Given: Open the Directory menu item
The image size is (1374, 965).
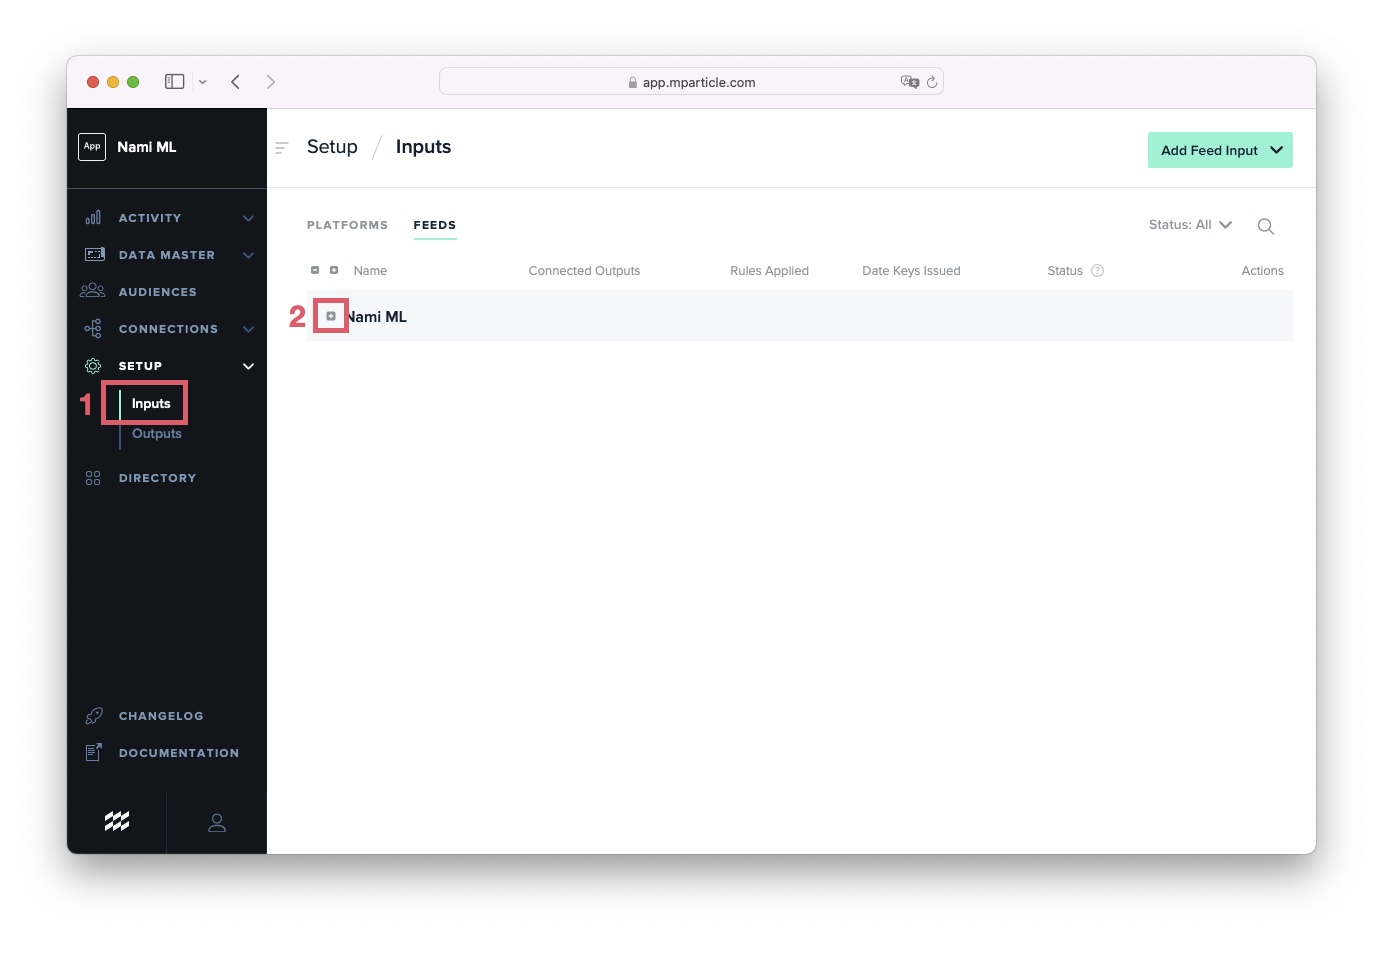Looking at the screenshot, I should click(158, 478).
